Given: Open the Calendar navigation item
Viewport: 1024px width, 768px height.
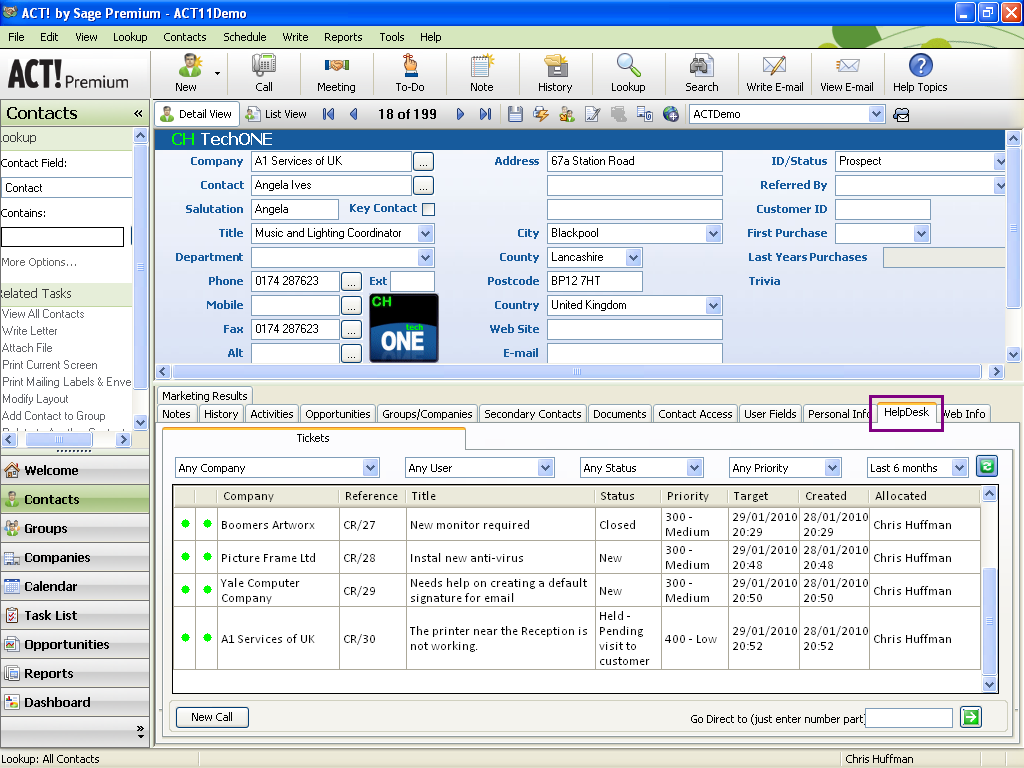Looking at the screenshot, I should (x=74, y=586).
